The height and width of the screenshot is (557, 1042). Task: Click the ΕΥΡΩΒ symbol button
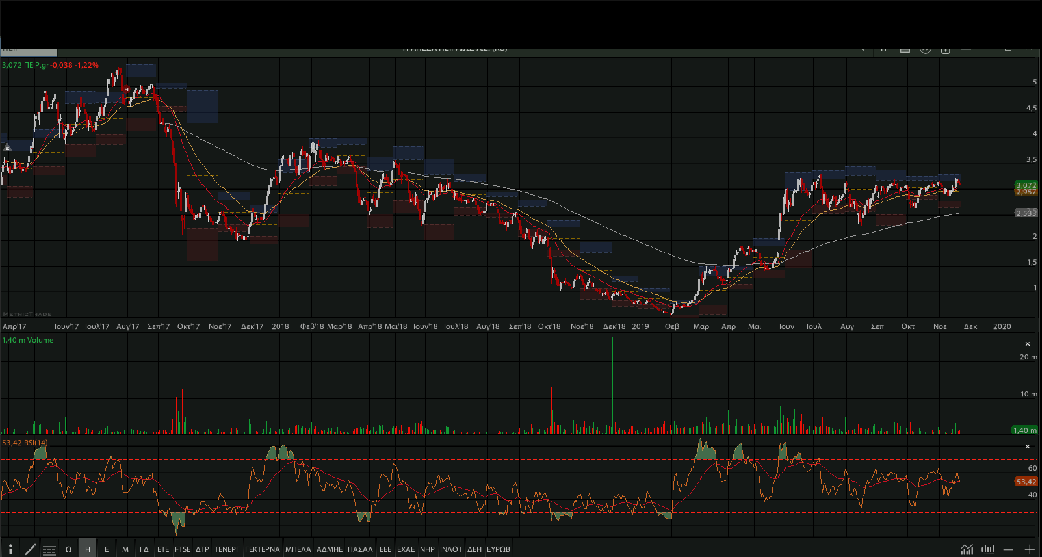(x=498, y=549)
